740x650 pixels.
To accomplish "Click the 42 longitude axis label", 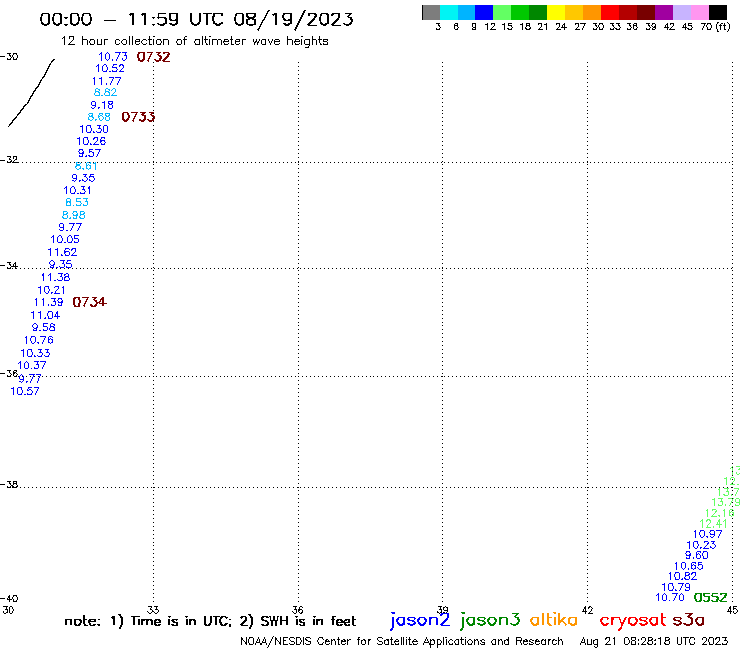I will click(x=587, y=610).
